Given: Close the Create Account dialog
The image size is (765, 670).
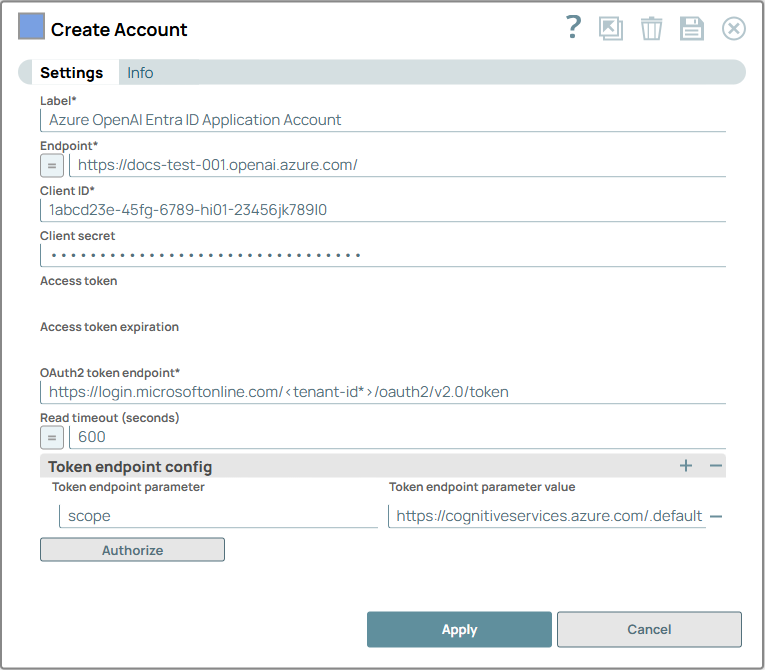Looking at the screenshot, I should tap(734, 28).
